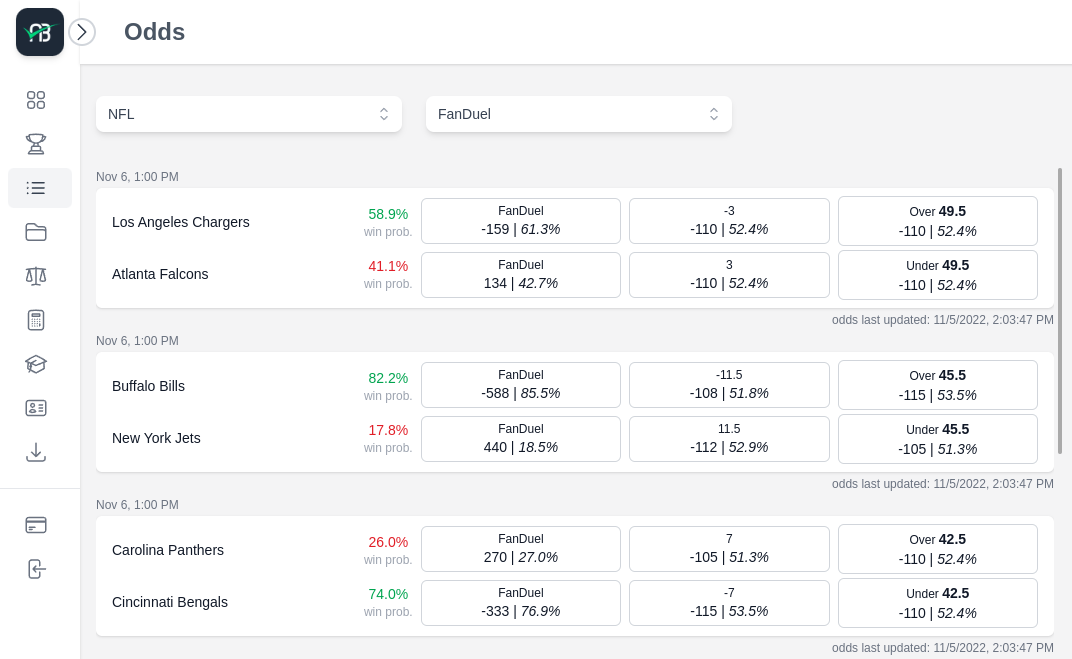The height and width of the screenshot is (659, 1072).
Task: Click odds last updated text under Chargers game
Action: tap(943, 320)
